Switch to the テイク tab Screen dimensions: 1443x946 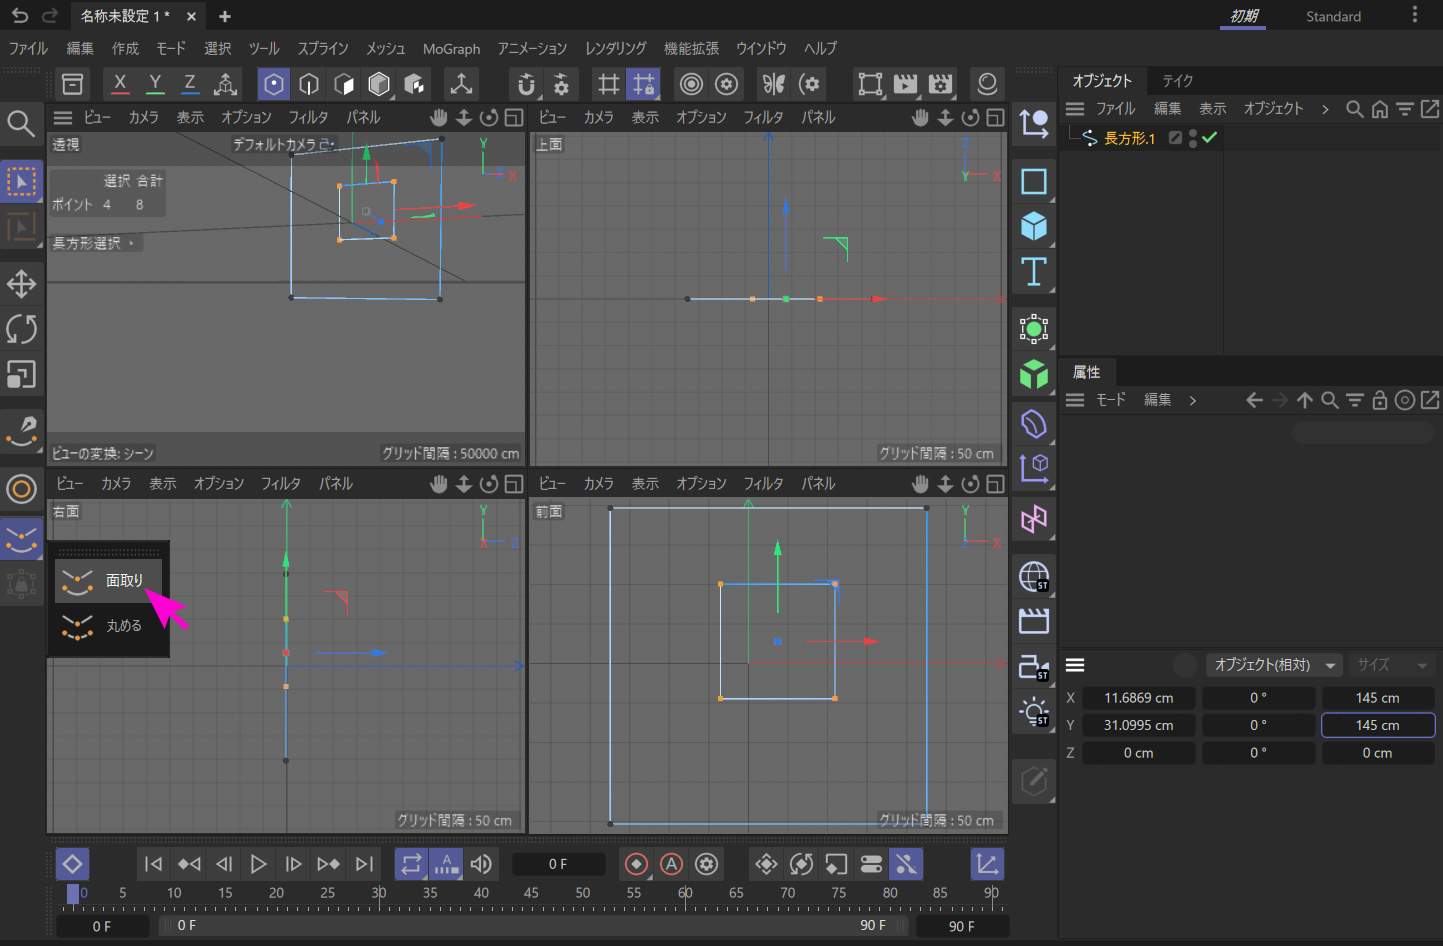point(1177,80)
